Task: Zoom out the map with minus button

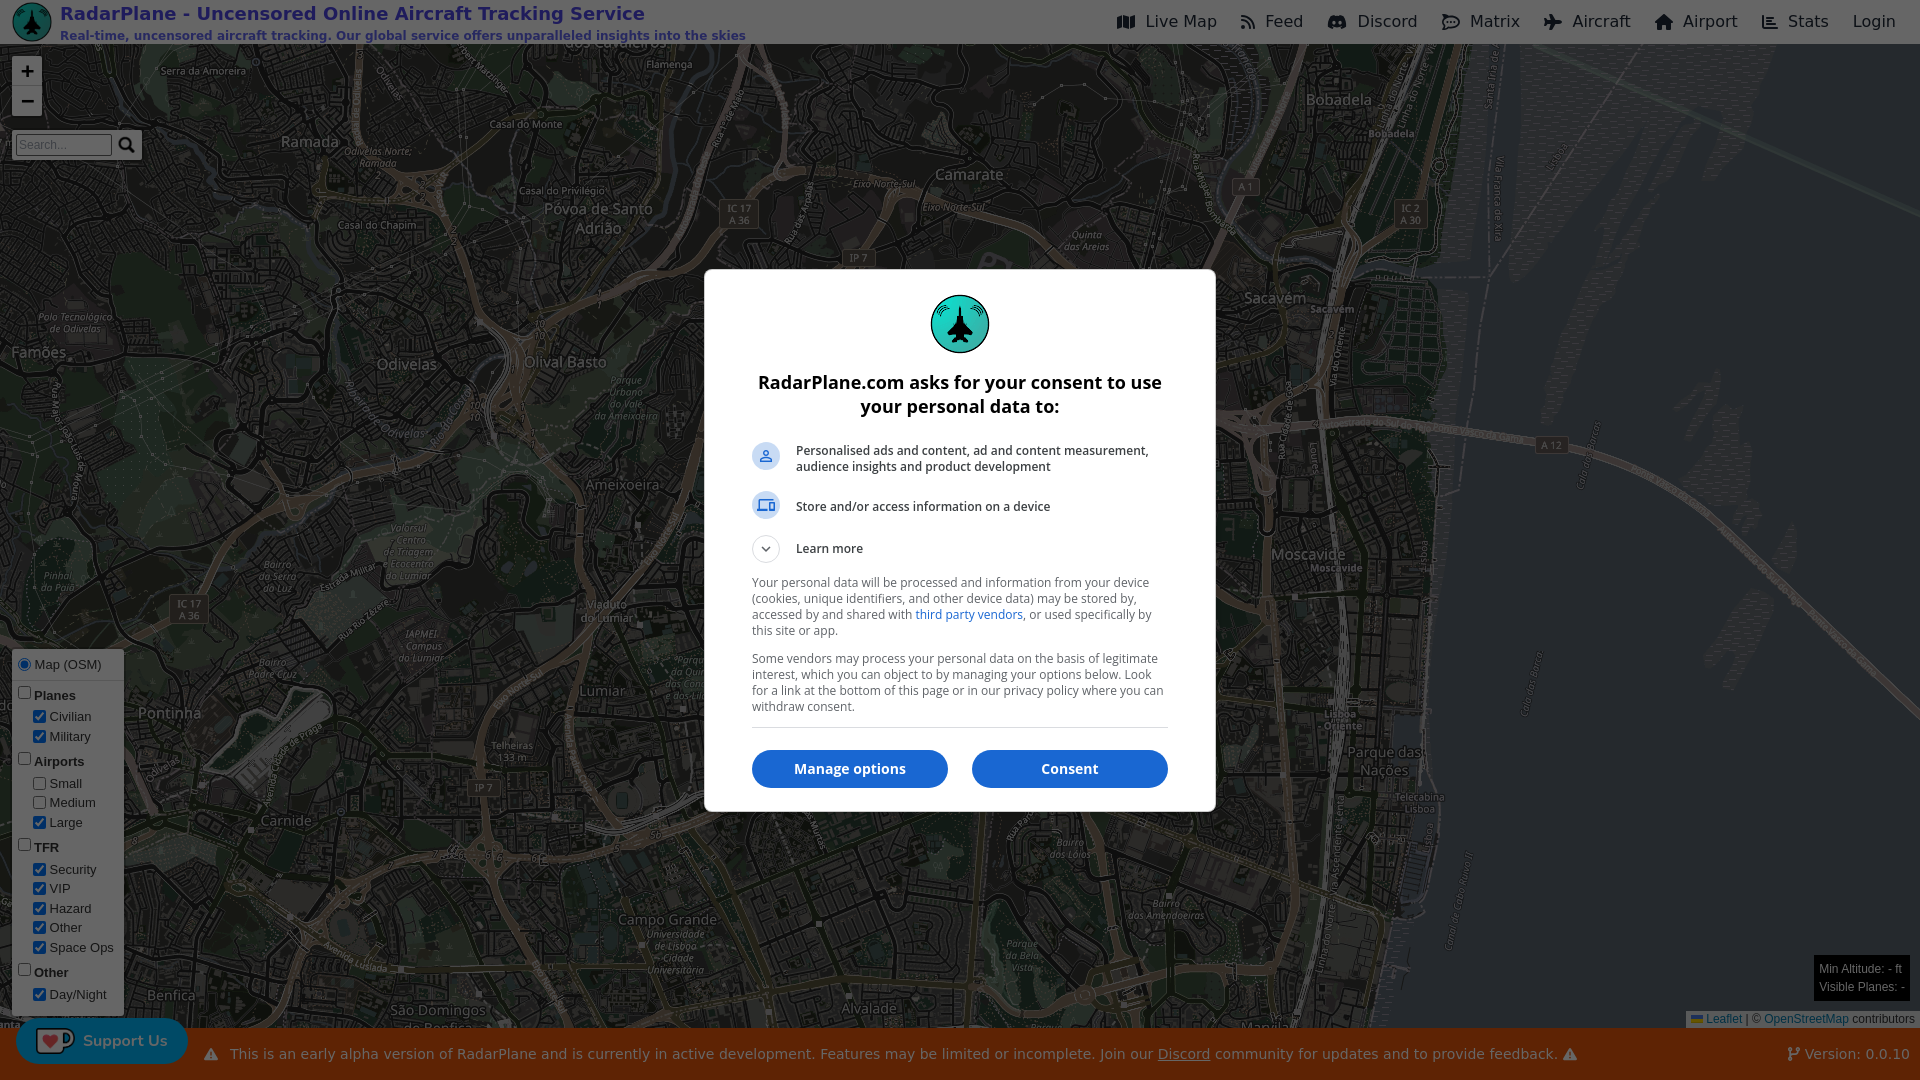Action: point(27,101)
